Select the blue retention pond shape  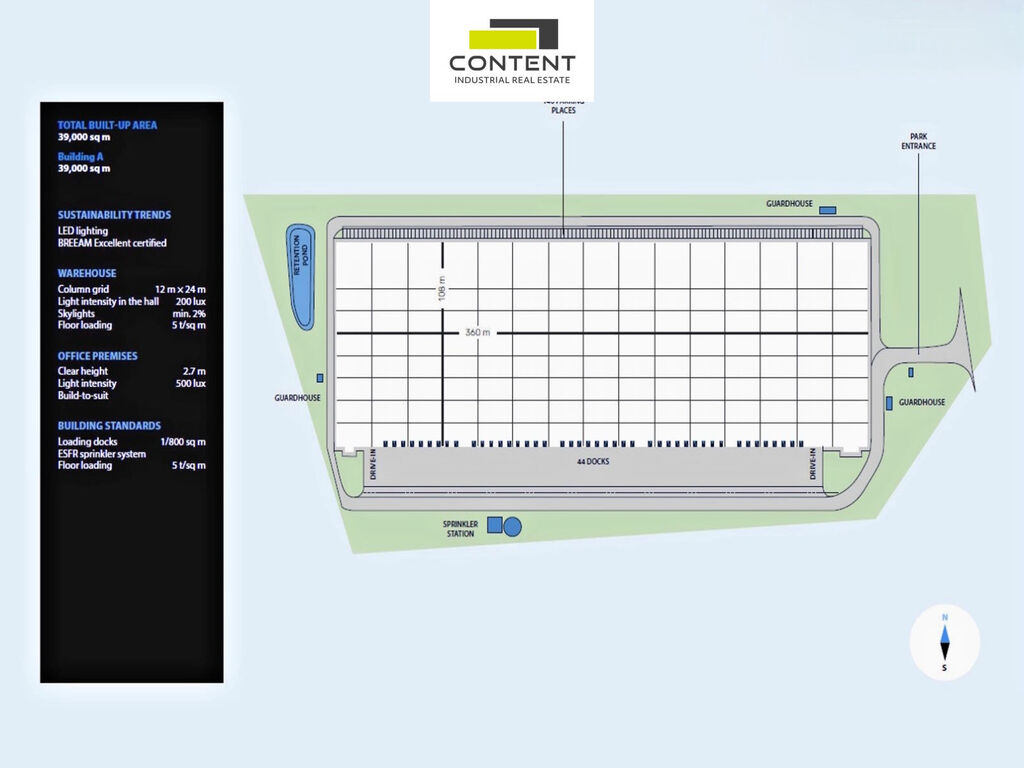tap(301, 277)
